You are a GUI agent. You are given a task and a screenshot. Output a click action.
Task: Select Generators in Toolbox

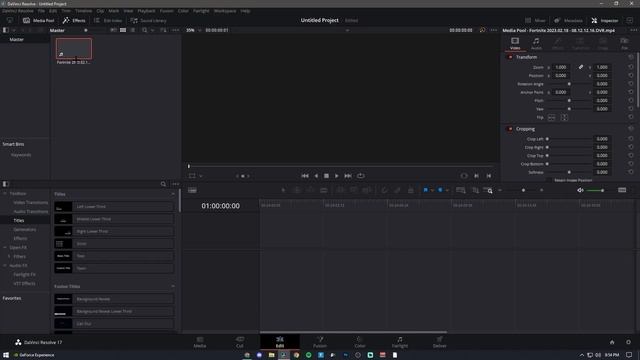[25, 229]
